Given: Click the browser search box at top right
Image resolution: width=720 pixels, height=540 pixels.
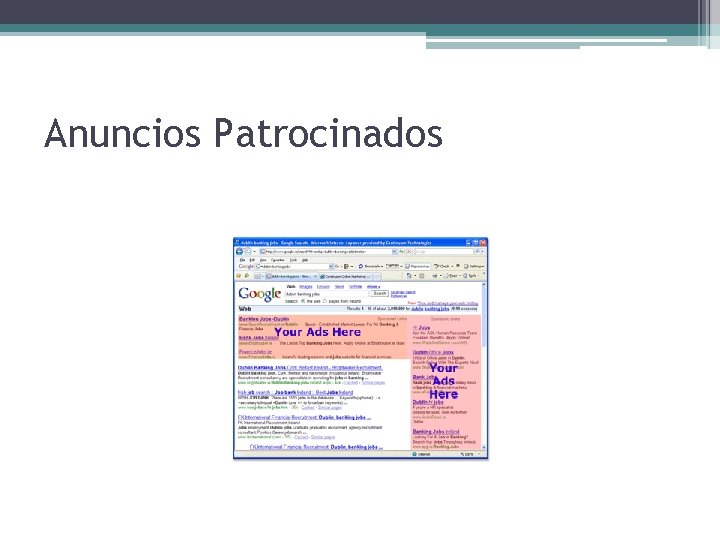Looking at the screenshot, I should [x=444, y=252].
